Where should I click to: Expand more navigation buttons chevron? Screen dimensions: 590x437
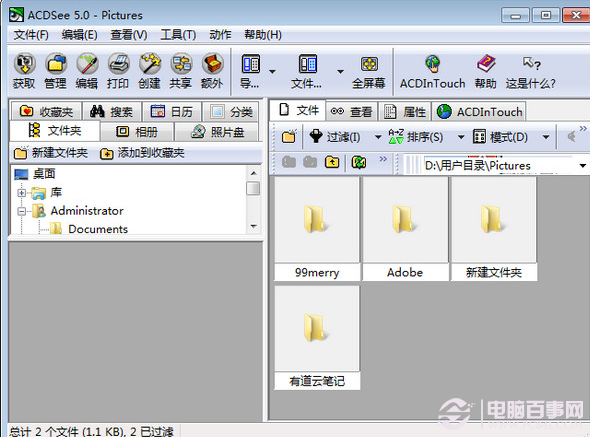(383, 159)
